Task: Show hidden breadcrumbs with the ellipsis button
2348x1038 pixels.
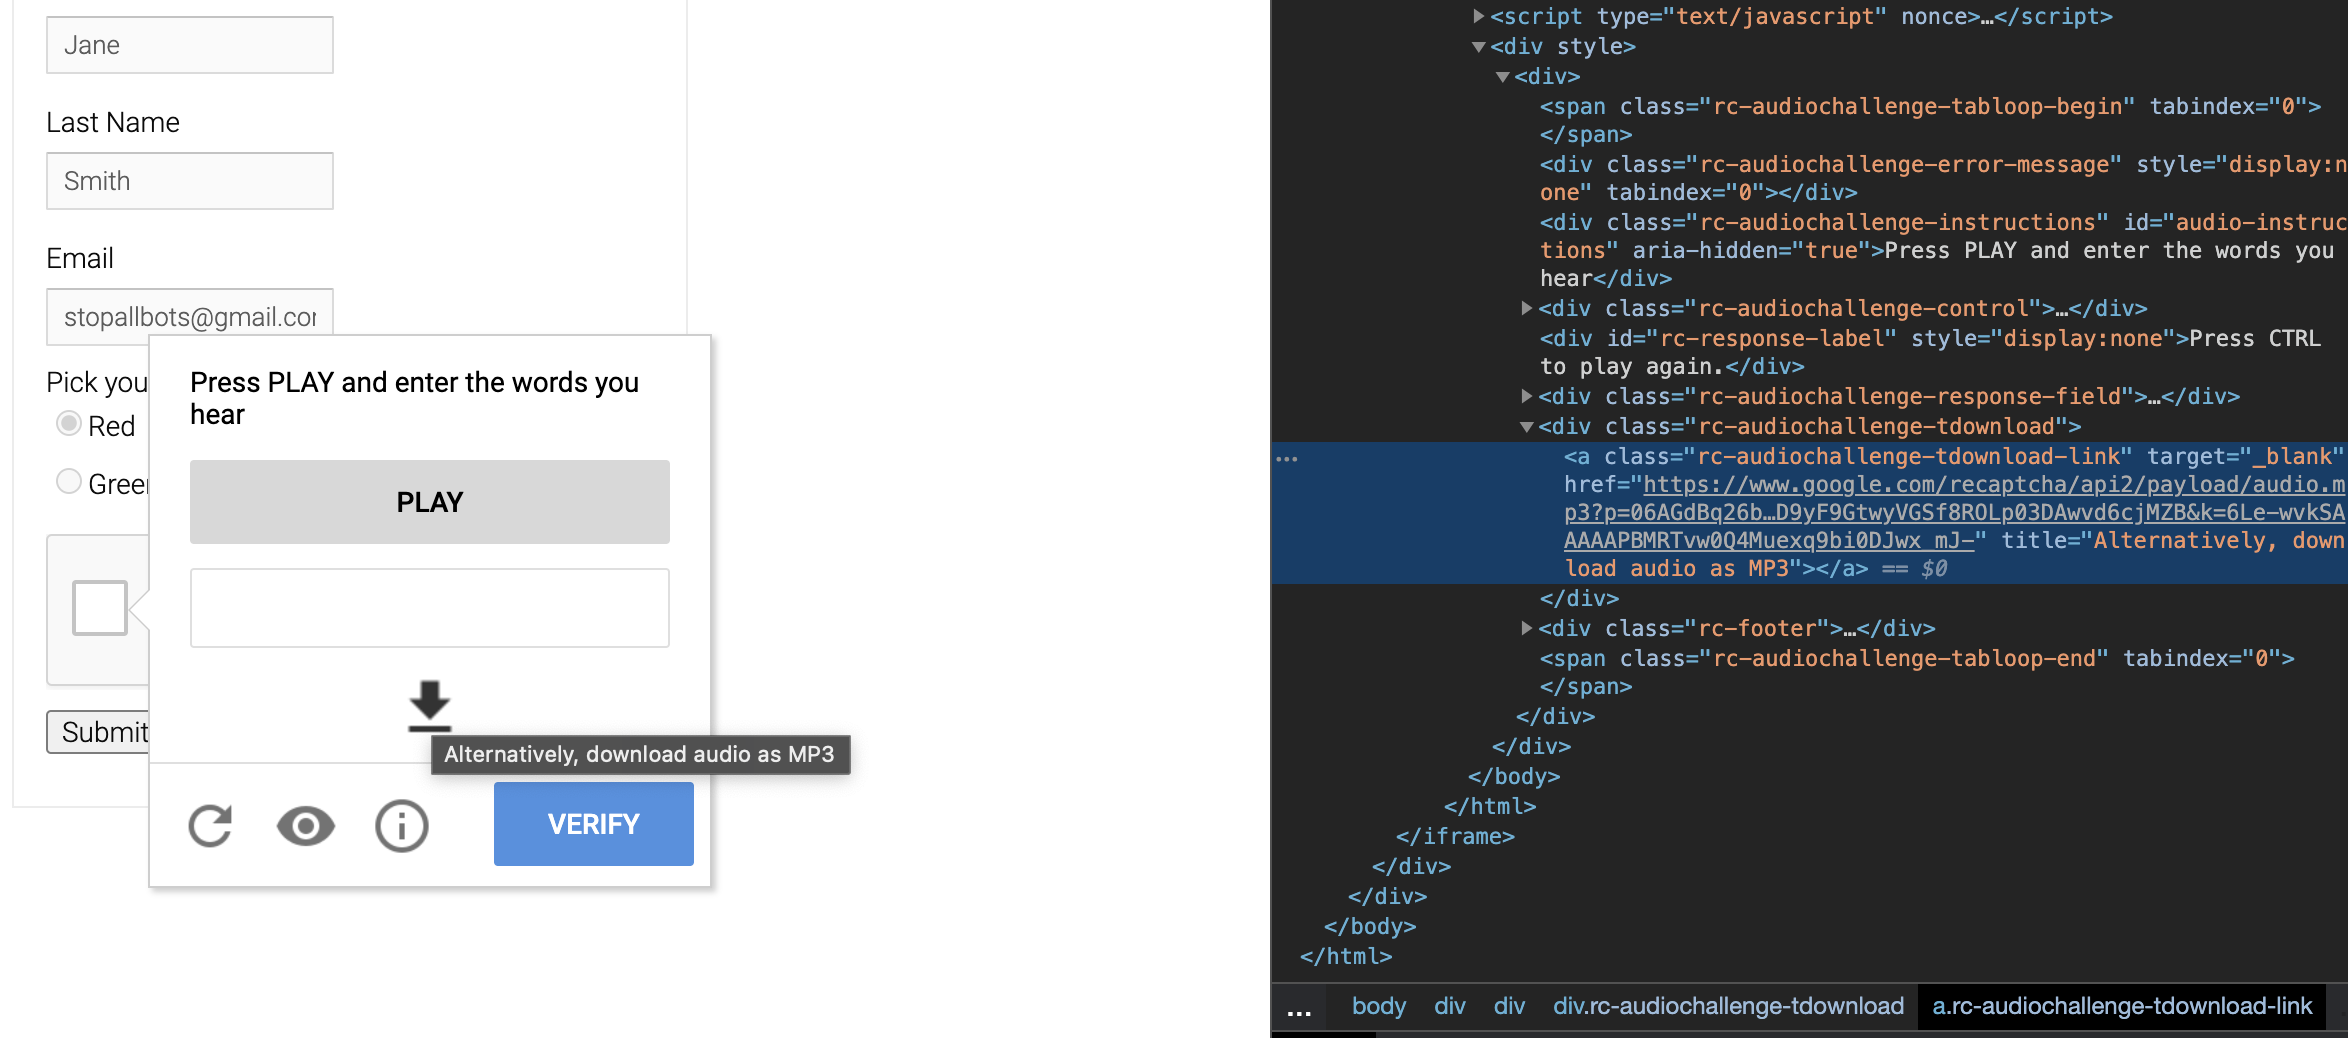Action: (x=1299, y=1008)
